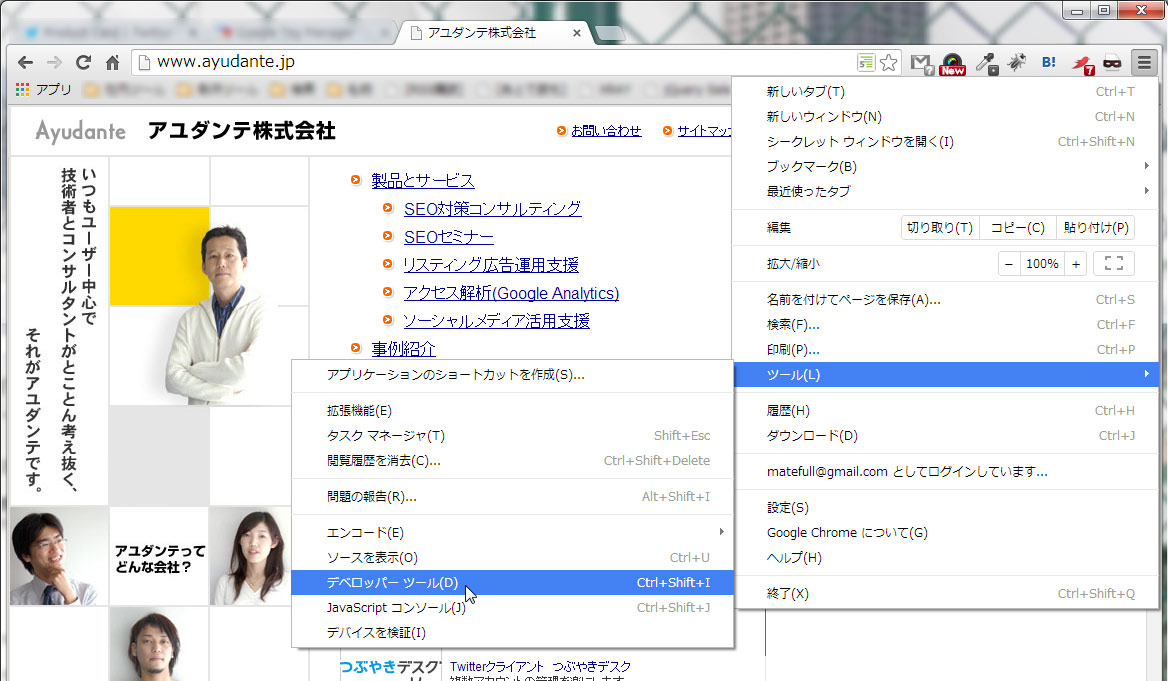Image resolution: width=1168 pixels, height=681 pixels.
Task: Open the Hatena Bookmark B! extension
Action: click(1049, 63)
